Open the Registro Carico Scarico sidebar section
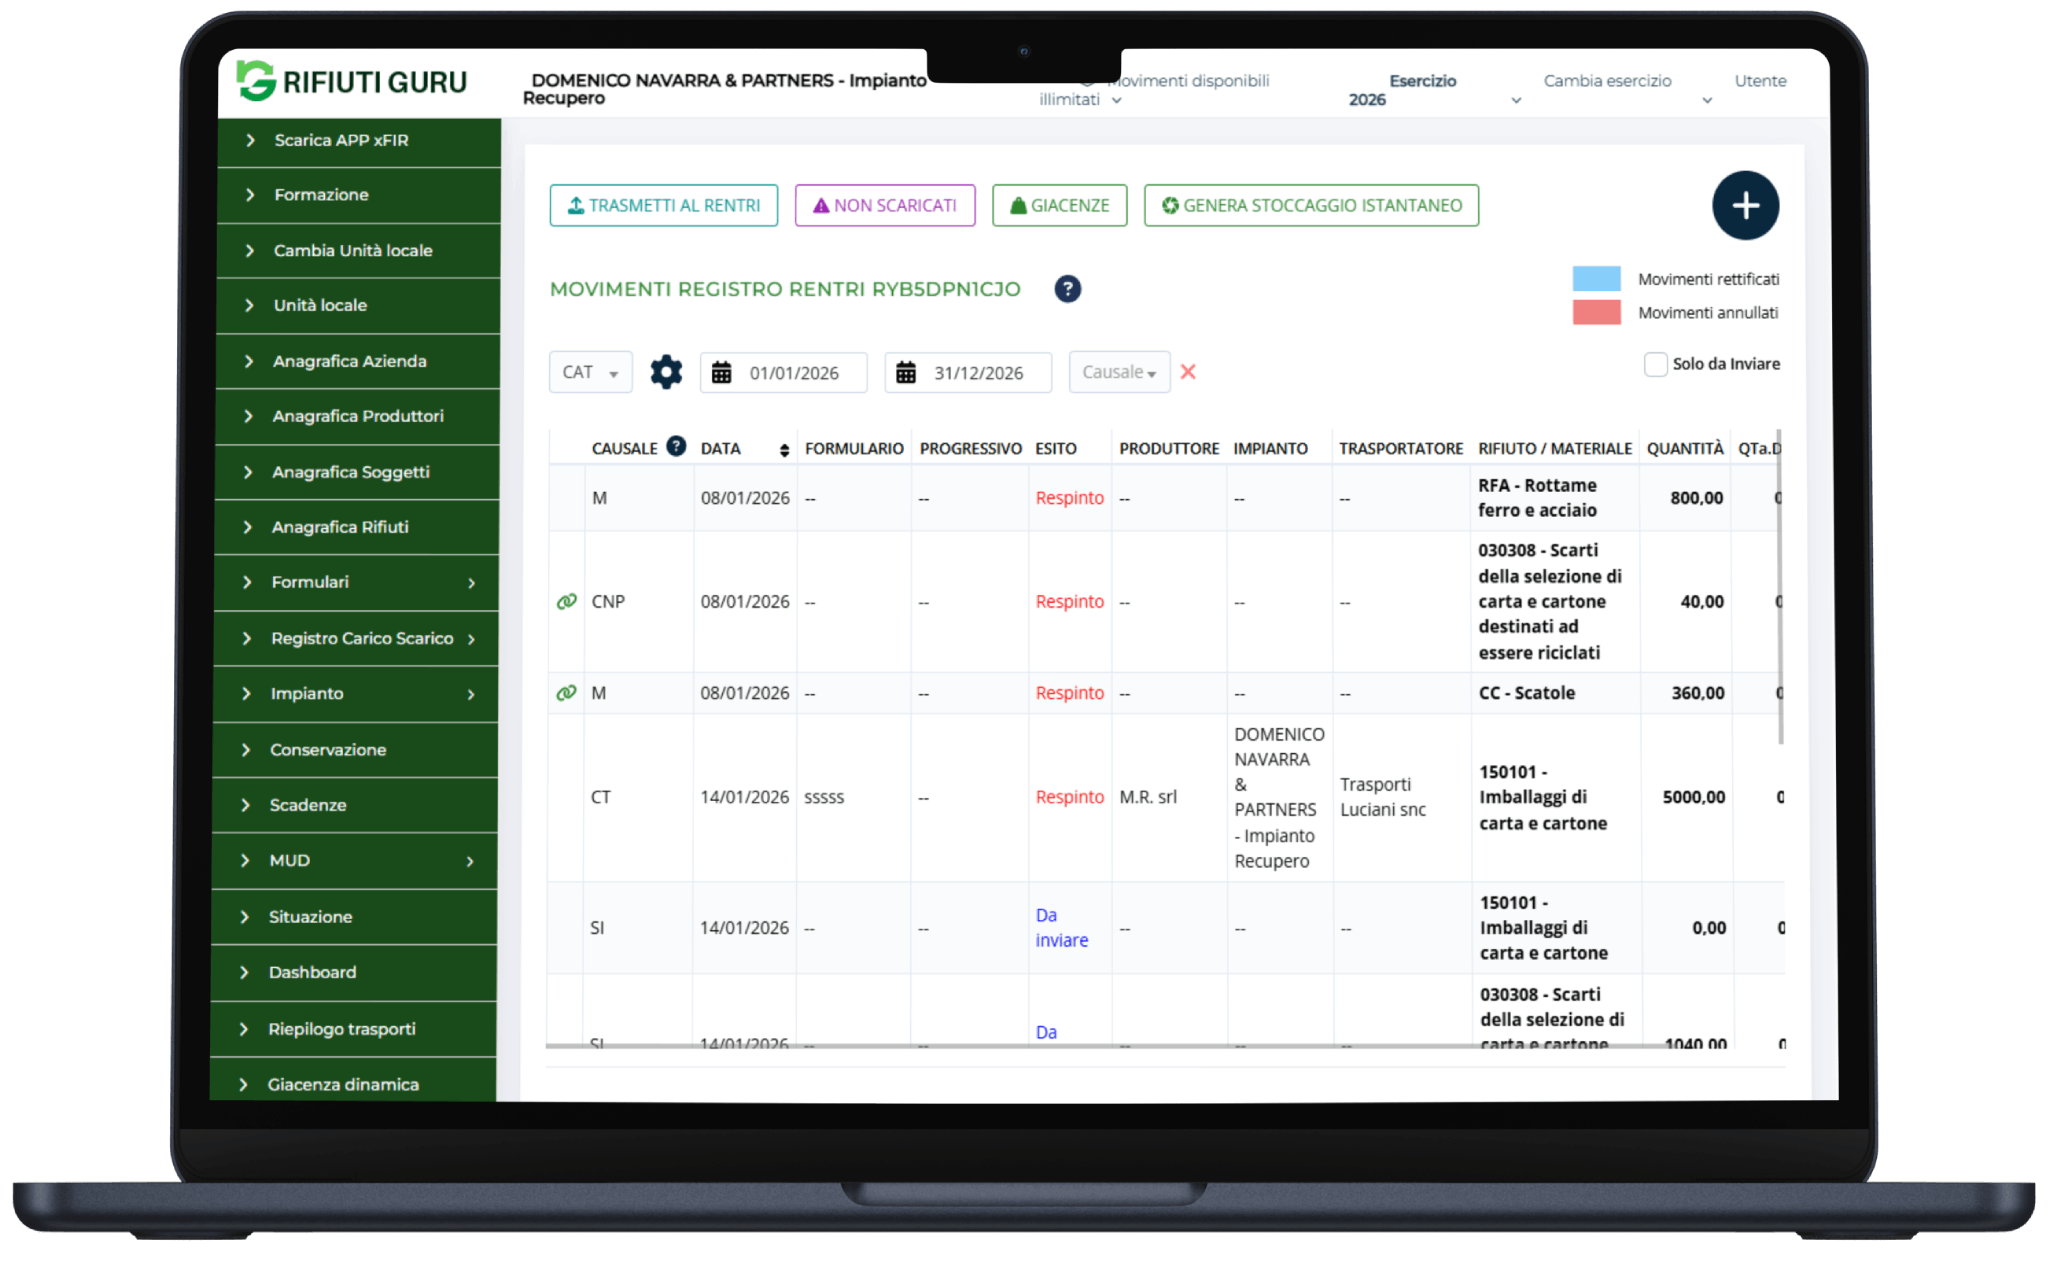The height and width of the screenshot is (1266, 2048). click(x=360, y=638)
